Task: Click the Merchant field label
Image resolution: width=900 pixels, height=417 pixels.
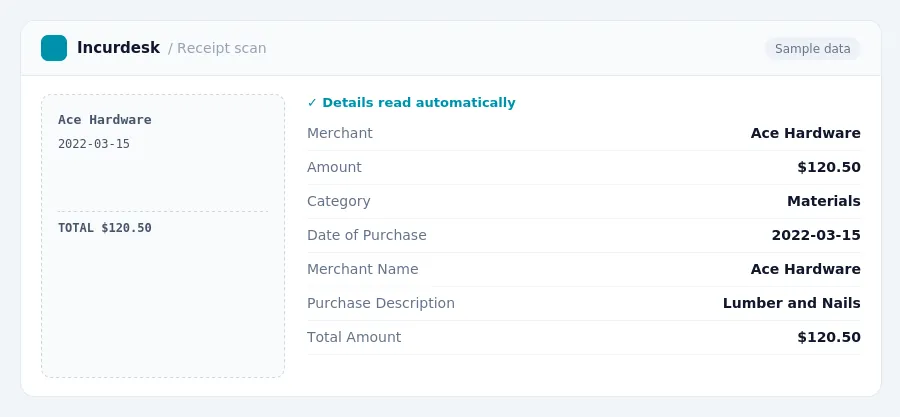Action: click(x=340, y=133)
